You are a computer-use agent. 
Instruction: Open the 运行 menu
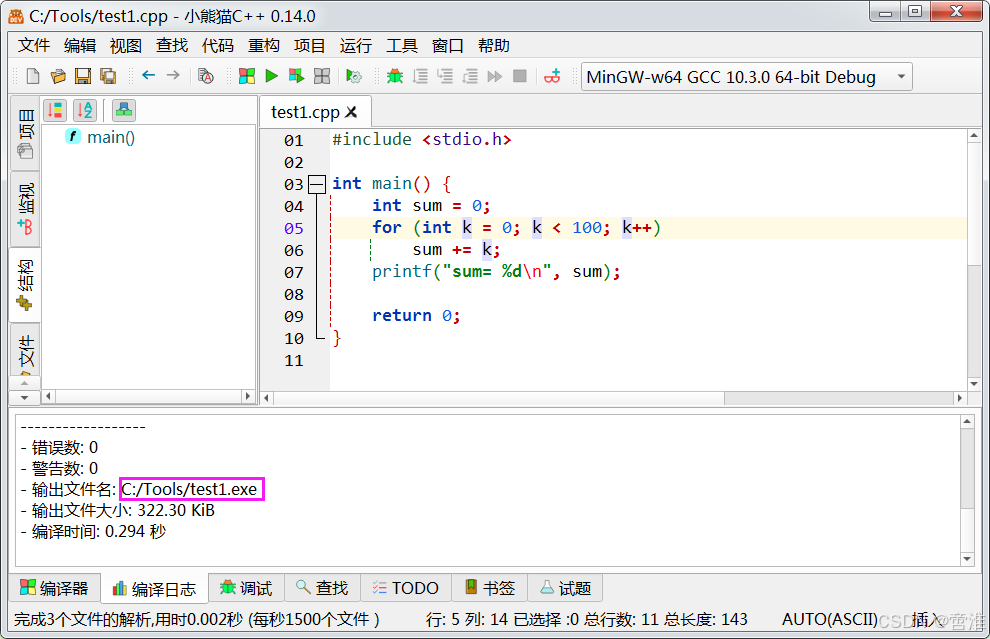[x=355, y=45]
